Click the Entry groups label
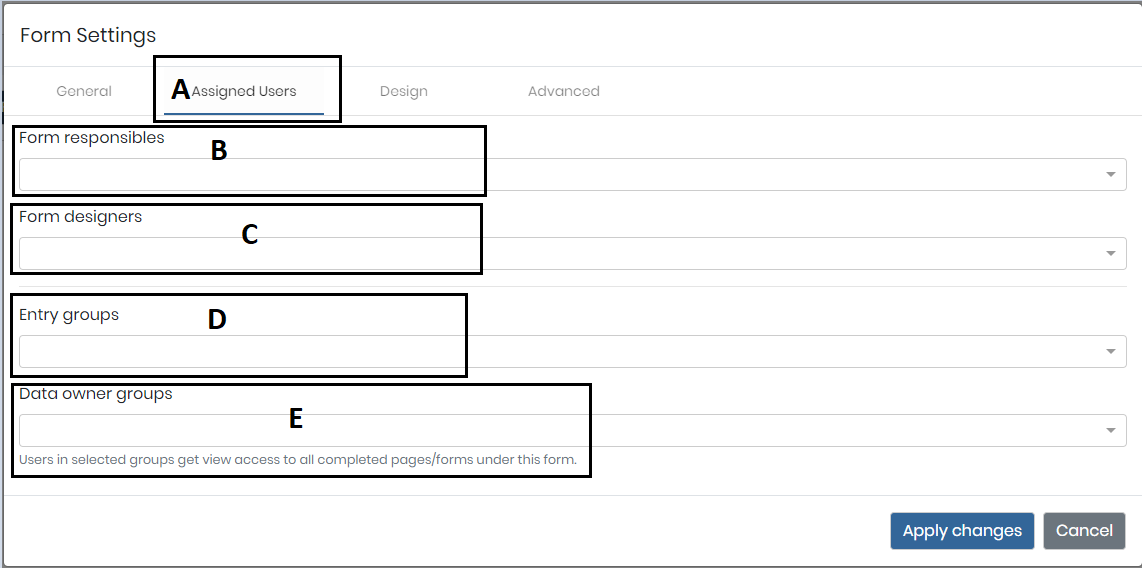 [69, 315]
